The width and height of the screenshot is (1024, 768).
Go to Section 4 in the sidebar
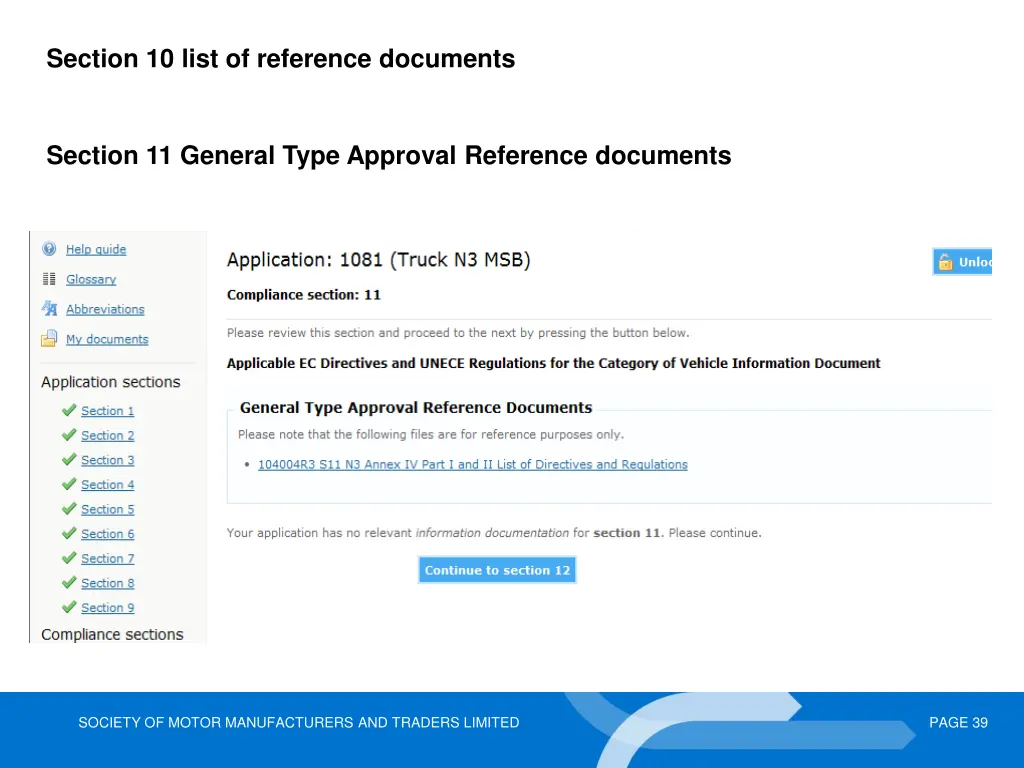[107, 485]
